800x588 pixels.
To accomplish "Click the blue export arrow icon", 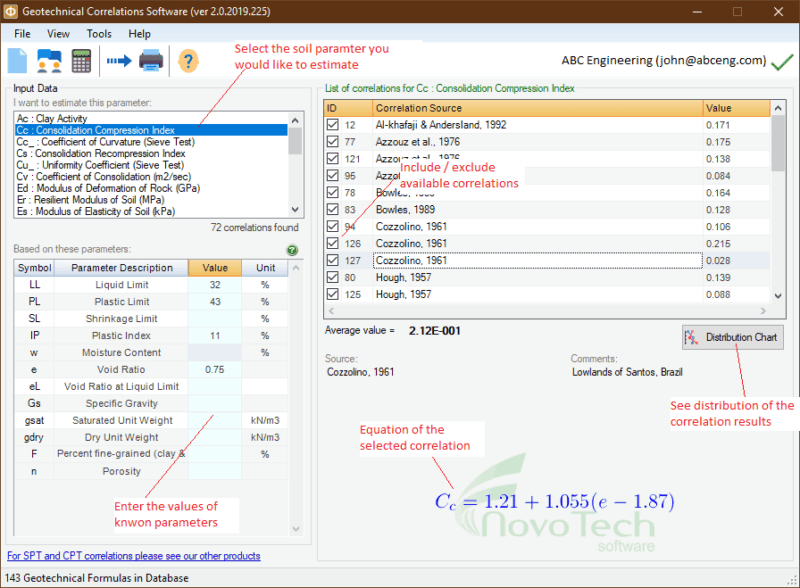I will point(119,61).
